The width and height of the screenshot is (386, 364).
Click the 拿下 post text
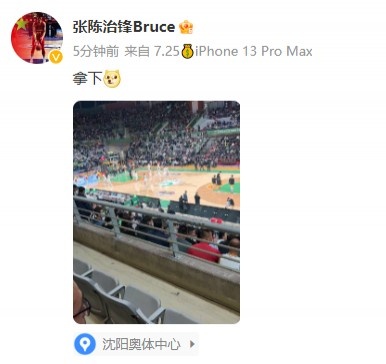(x=87, y=78)
